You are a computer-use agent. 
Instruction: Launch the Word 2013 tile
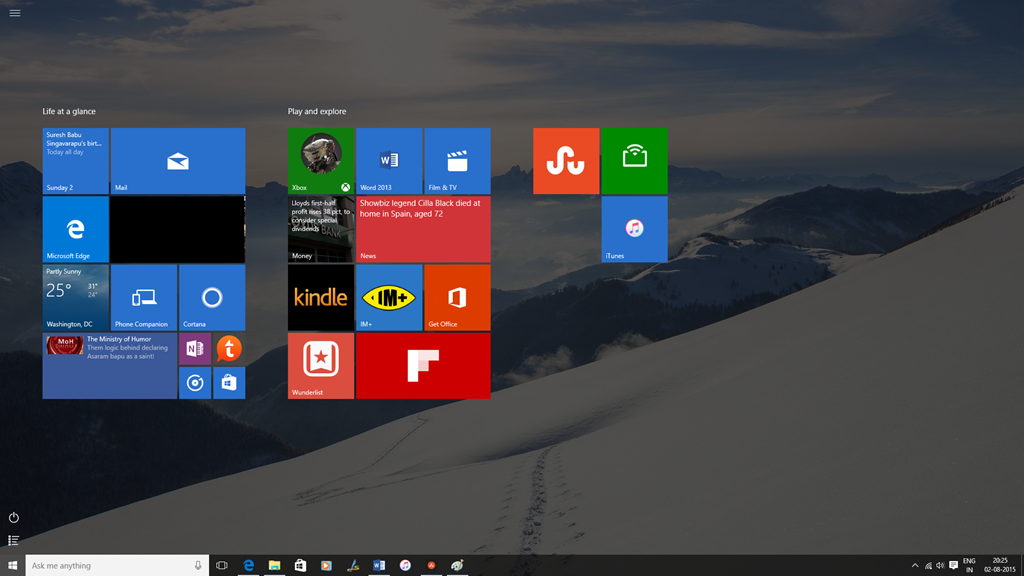coord(389,161)
